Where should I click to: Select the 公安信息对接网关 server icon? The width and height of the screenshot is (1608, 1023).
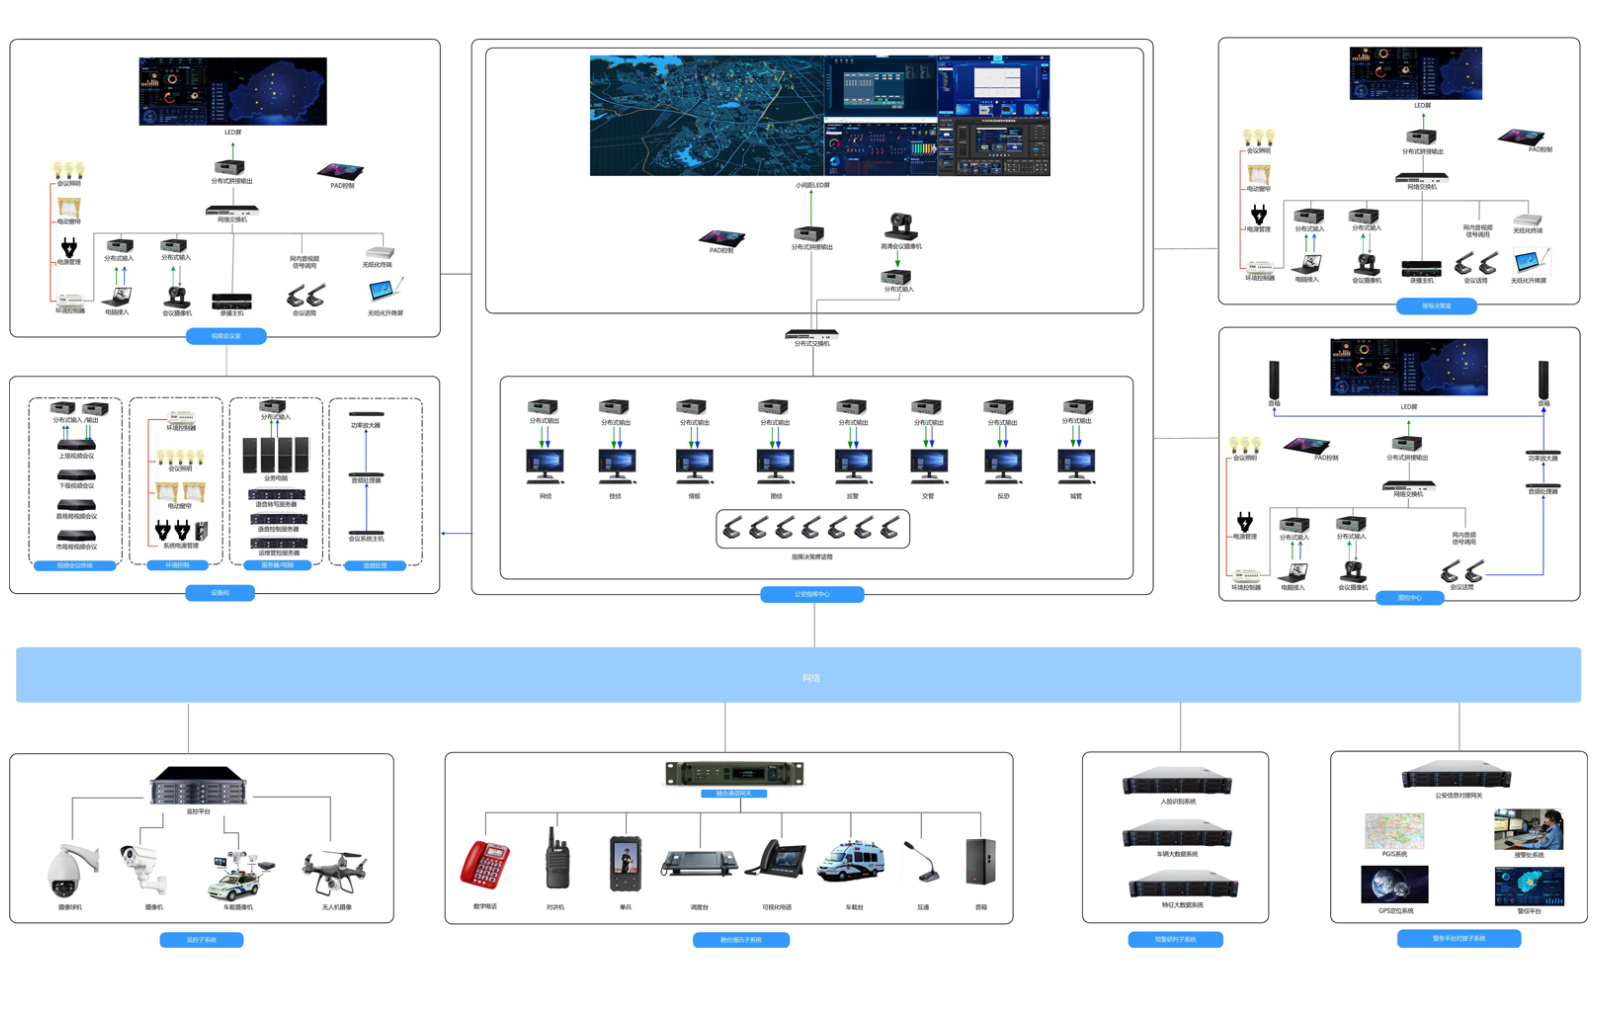click(x=1456, y=775)
